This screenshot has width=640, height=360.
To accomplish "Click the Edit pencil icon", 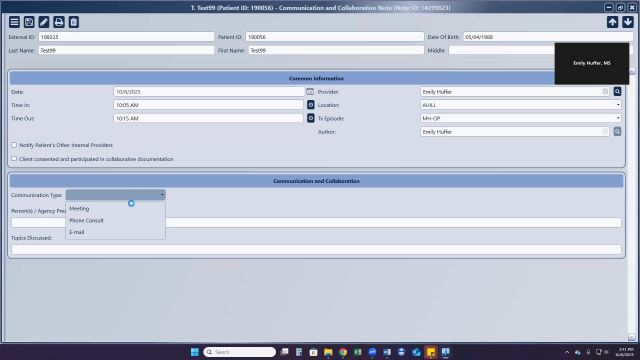I will click(x=44, y=22).
